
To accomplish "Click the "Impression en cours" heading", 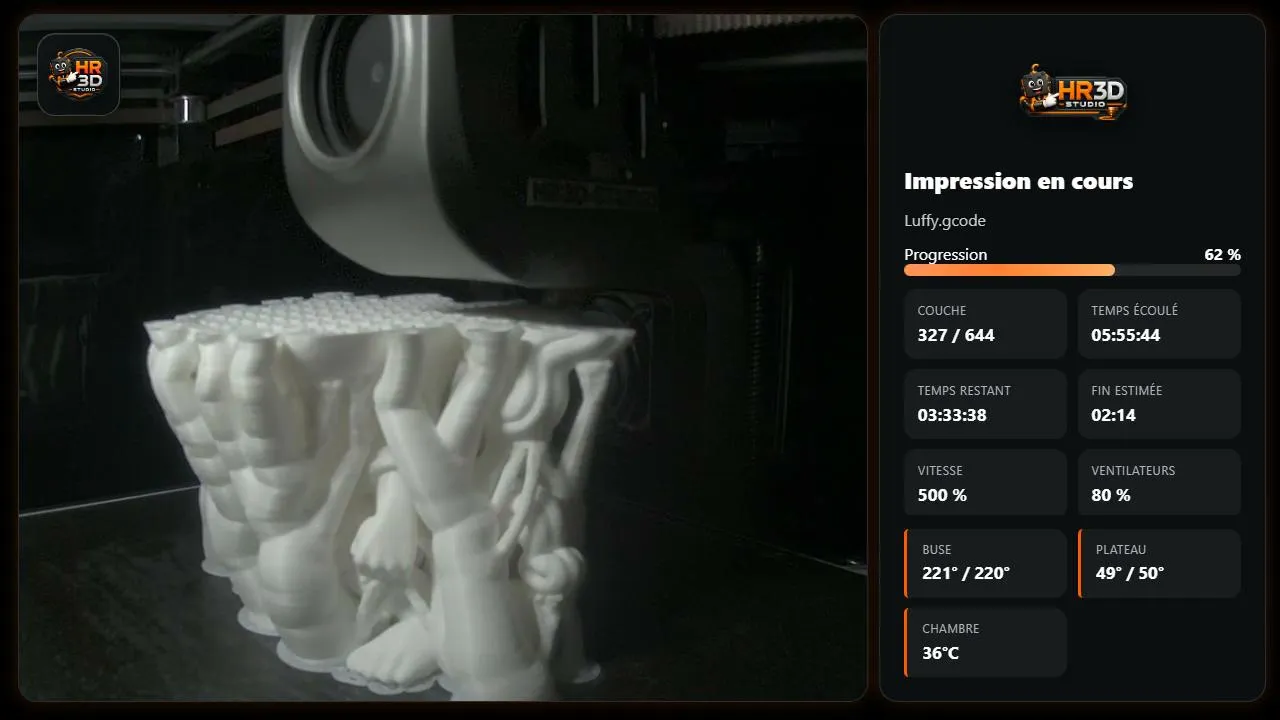I will (1018, 181).
